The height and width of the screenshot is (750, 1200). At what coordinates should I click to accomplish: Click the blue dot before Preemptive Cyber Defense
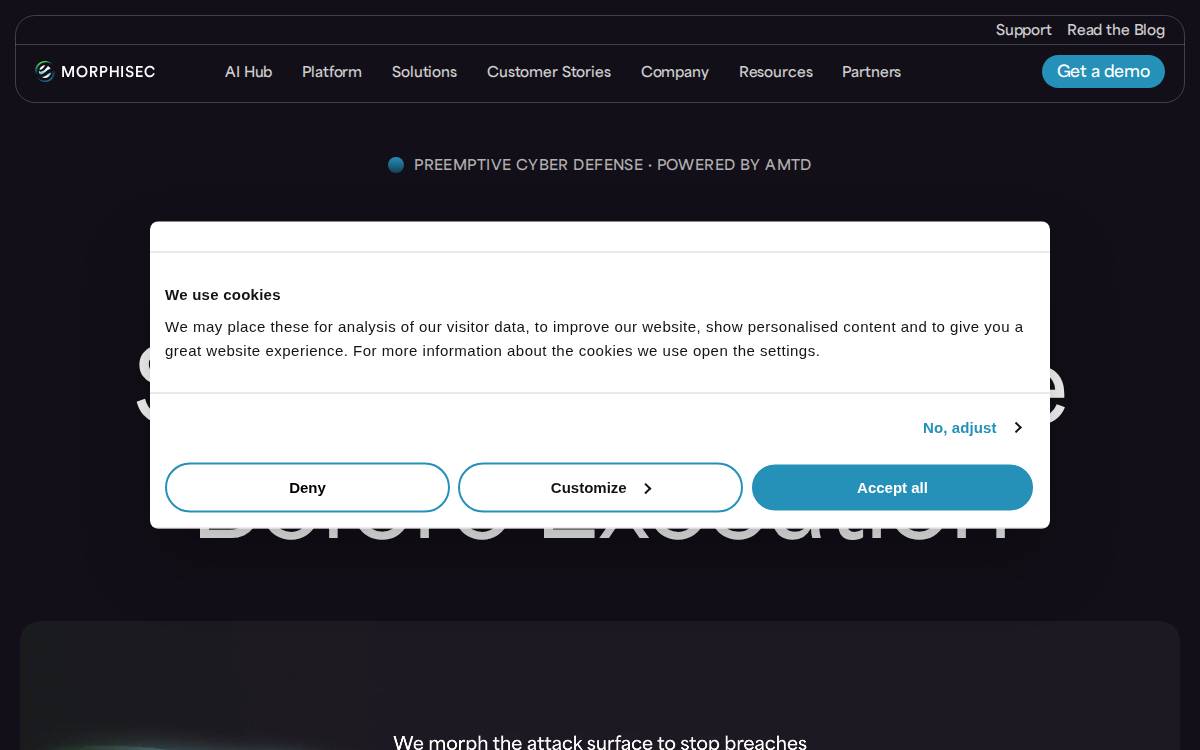point(396,165)
